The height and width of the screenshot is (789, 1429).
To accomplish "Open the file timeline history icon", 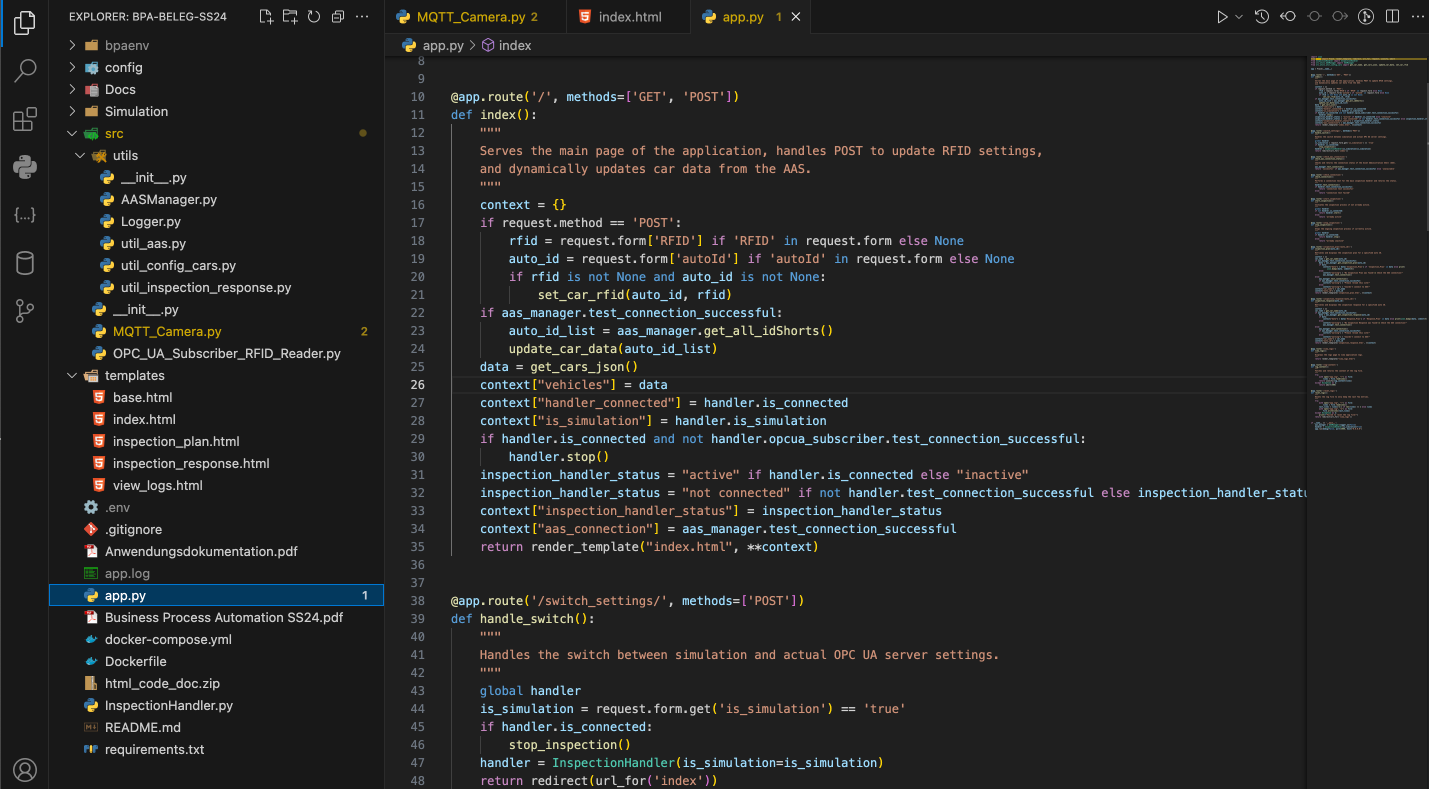I will coord(1262,17).
